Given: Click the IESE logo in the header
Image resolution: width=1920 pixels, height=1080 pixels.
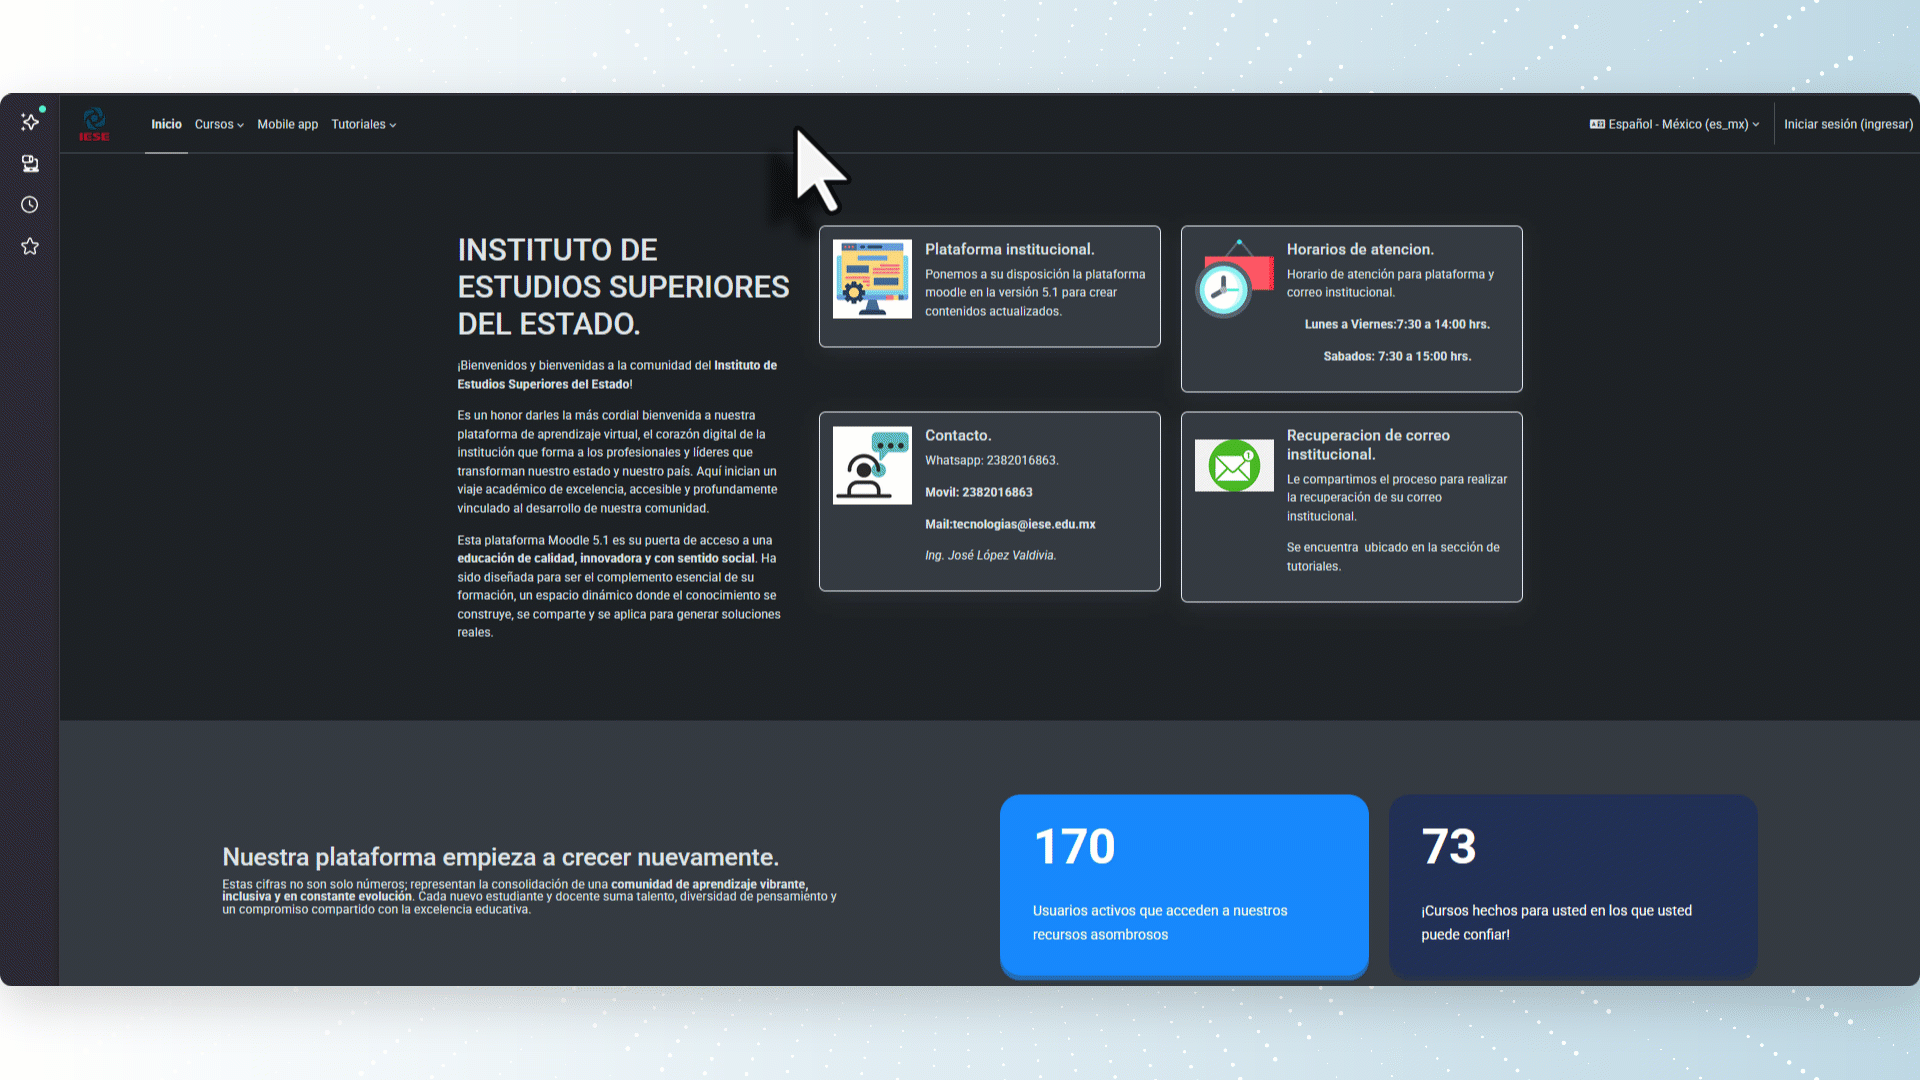Looking at the screenshot, I should coord(95,123).
